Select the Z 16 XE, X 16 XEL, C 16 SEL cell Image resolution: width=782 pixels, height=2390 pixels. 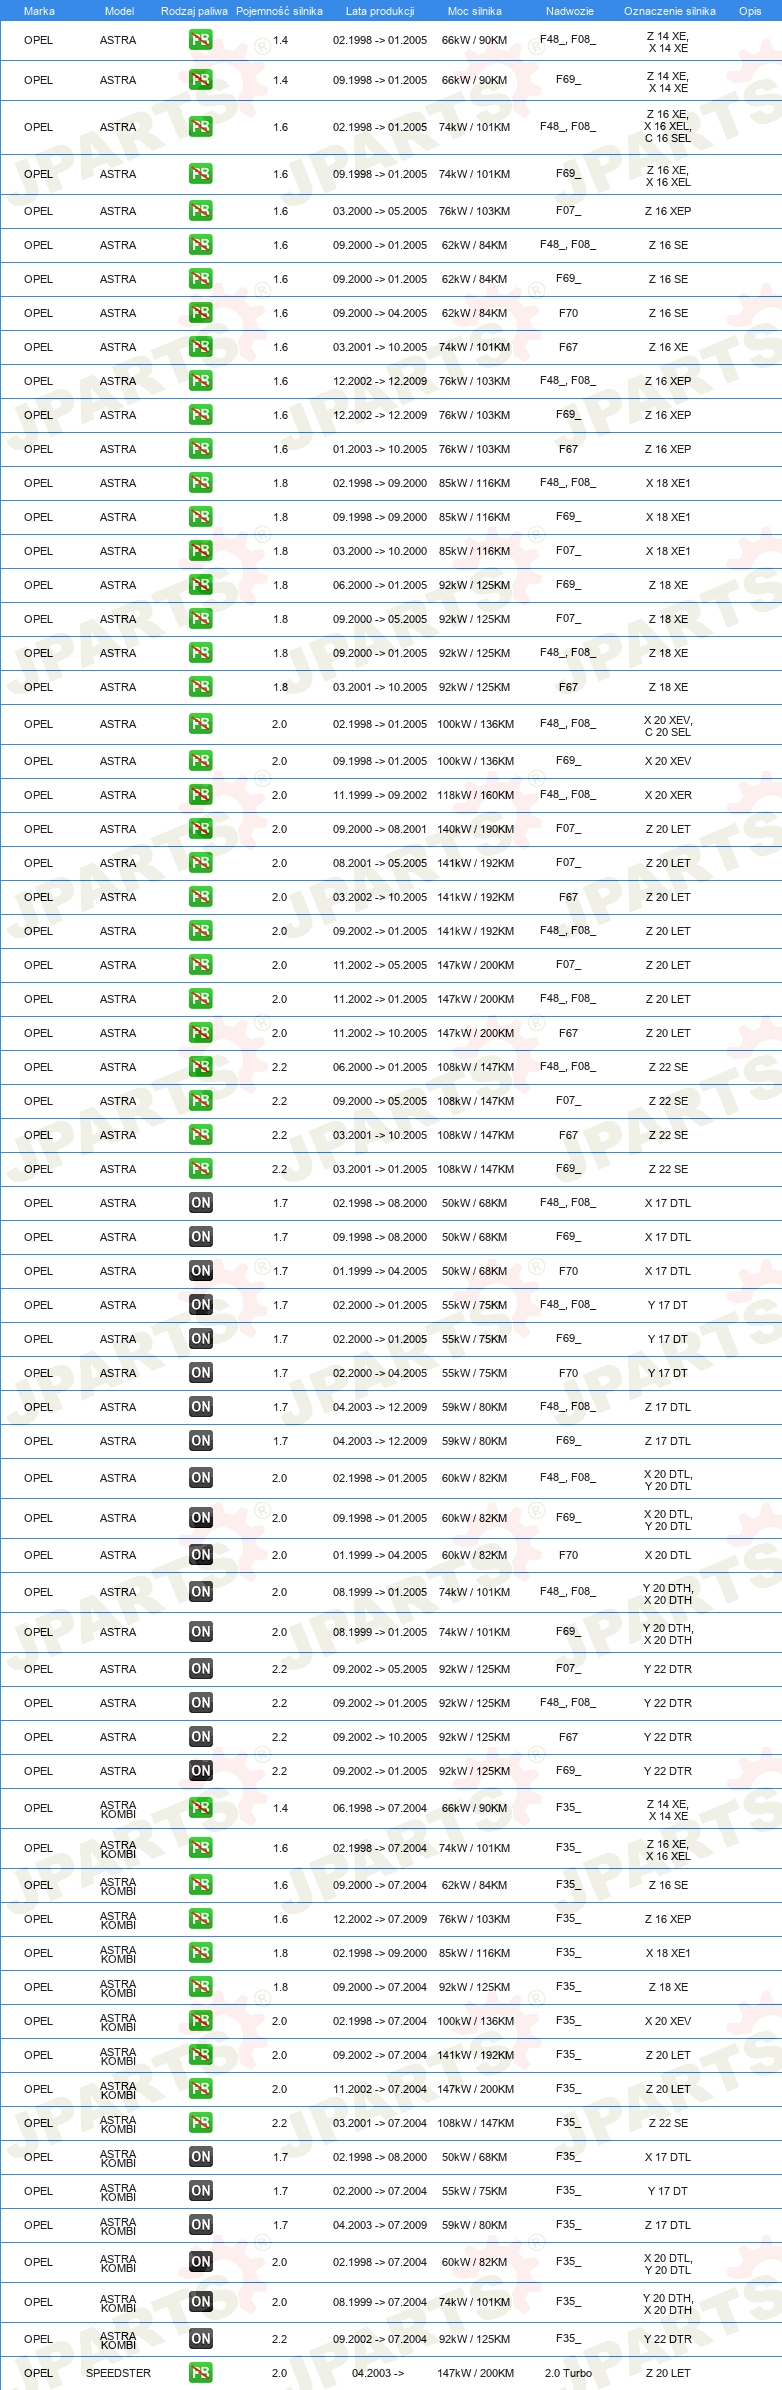668,126
